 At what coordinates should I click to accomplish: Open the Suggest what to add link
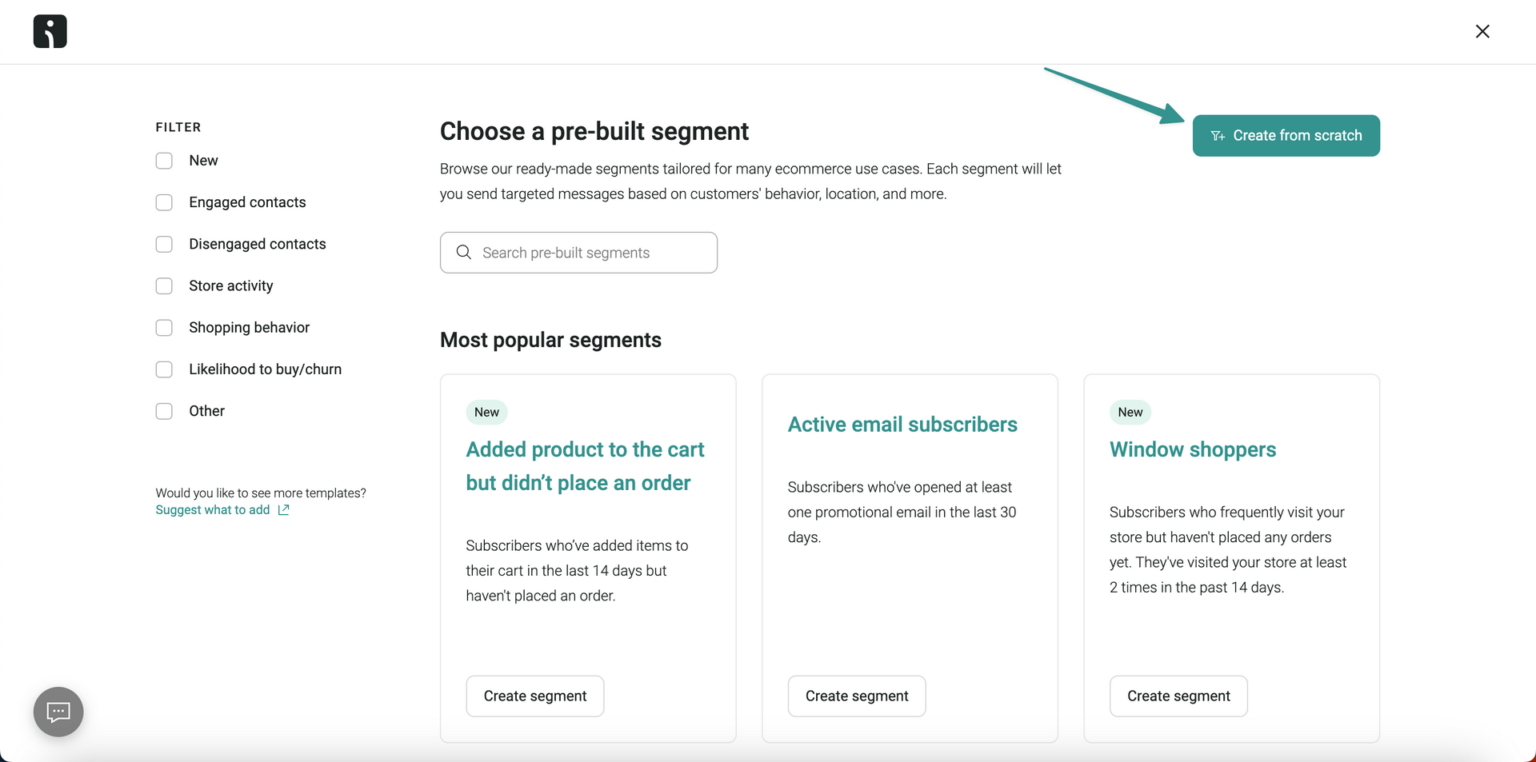[212, 509]
